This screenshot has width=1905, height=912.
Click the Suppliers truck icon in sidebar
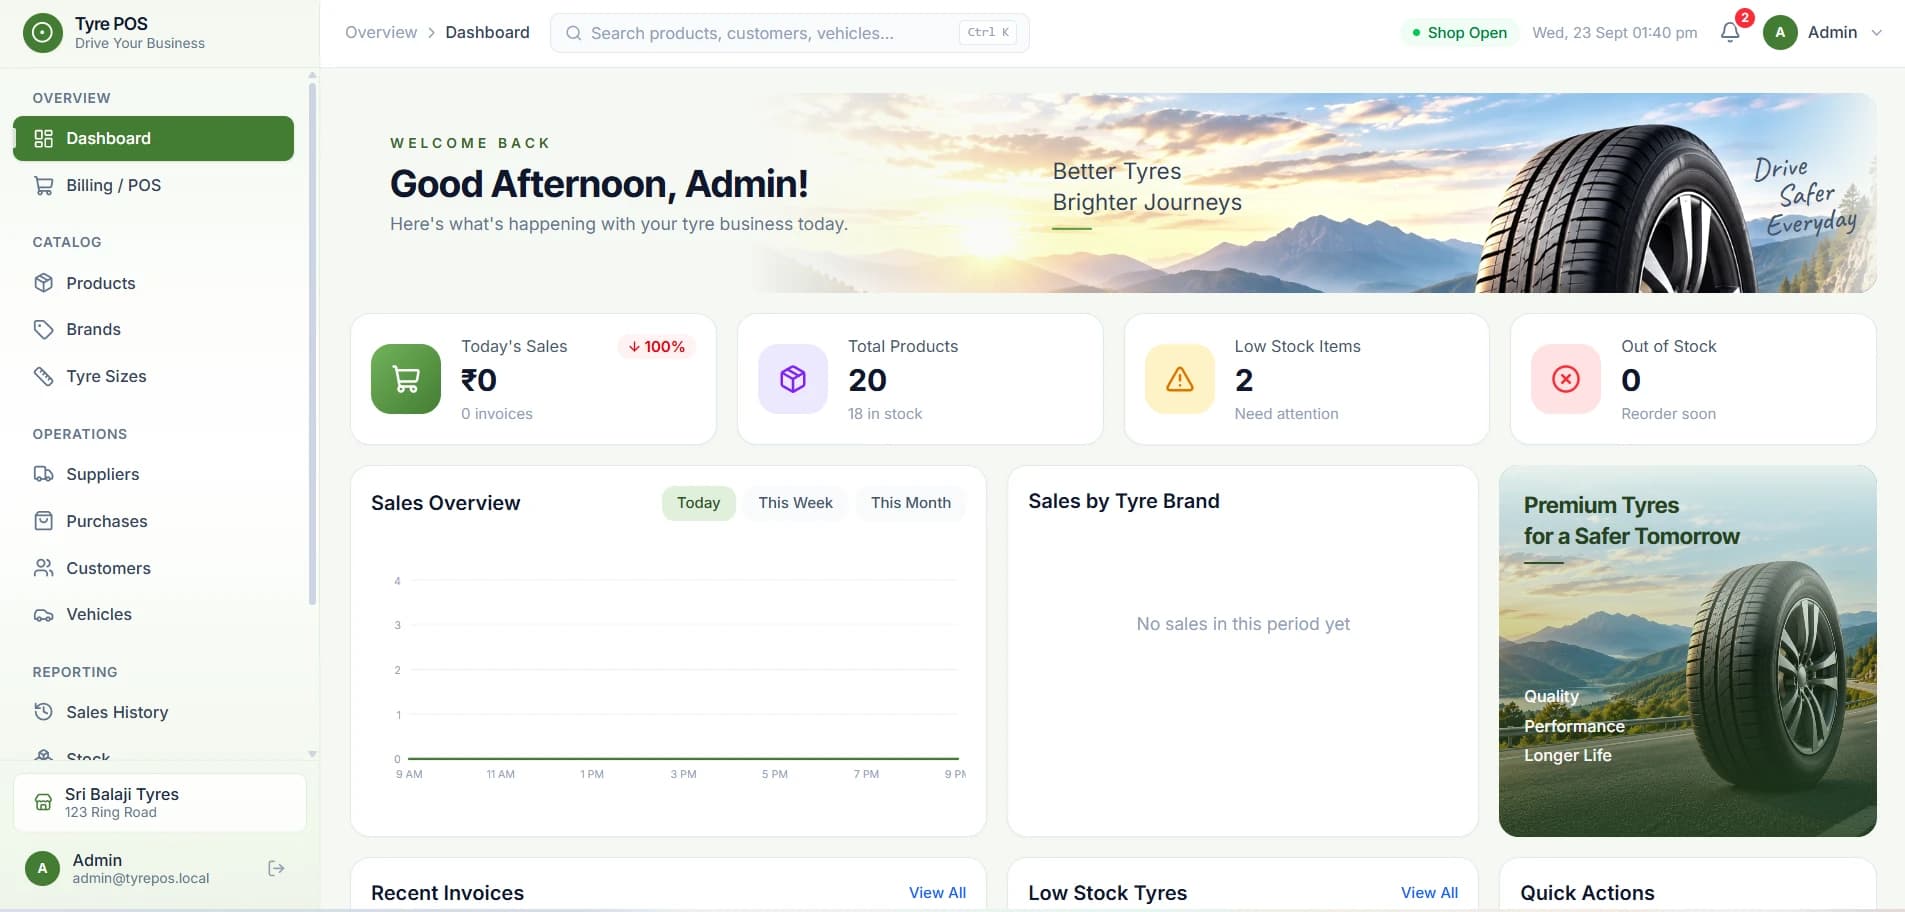click(43, 474)
